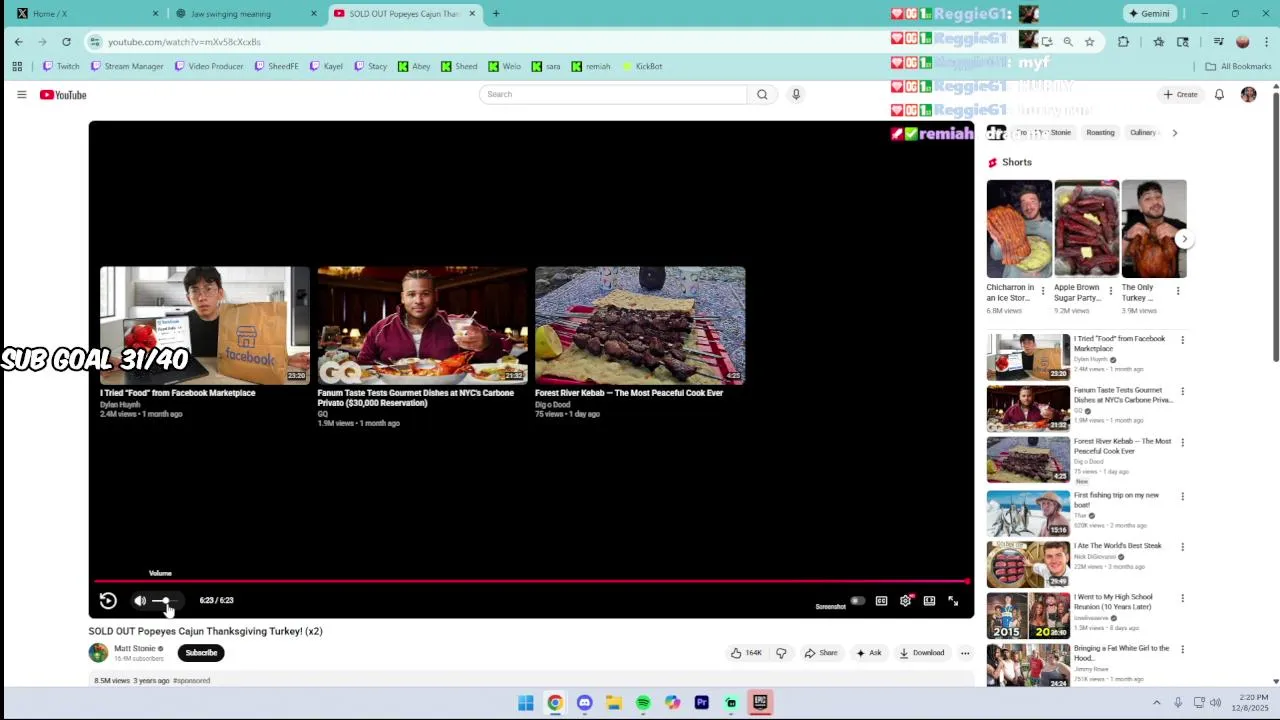1280x720 pixels.
Task: Play end-screen Forest River Kebab video
Action: (640, 325)
